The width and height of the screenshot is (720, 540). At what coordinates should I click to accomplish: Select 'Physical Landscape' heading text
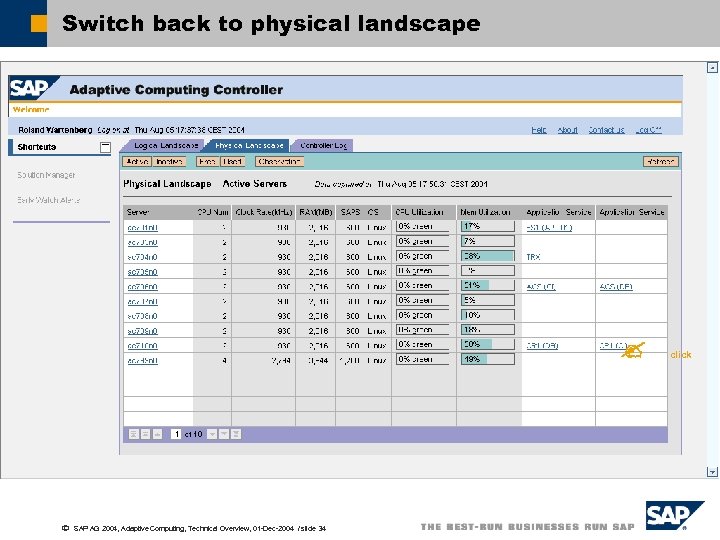167,184
